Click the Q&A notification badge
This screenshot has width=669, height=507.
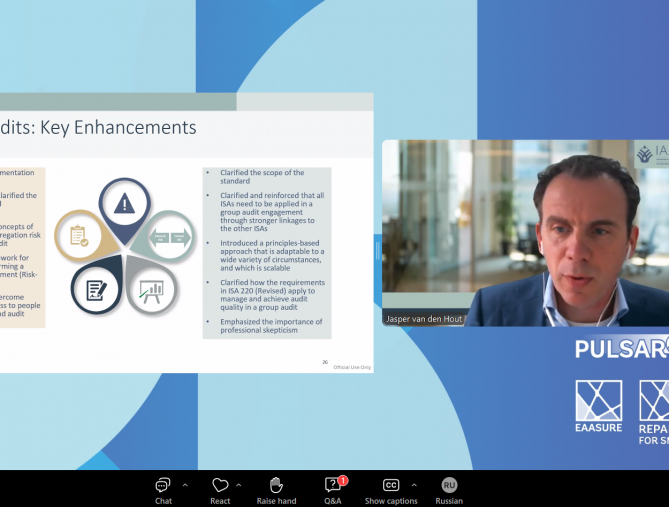(343, 480)
